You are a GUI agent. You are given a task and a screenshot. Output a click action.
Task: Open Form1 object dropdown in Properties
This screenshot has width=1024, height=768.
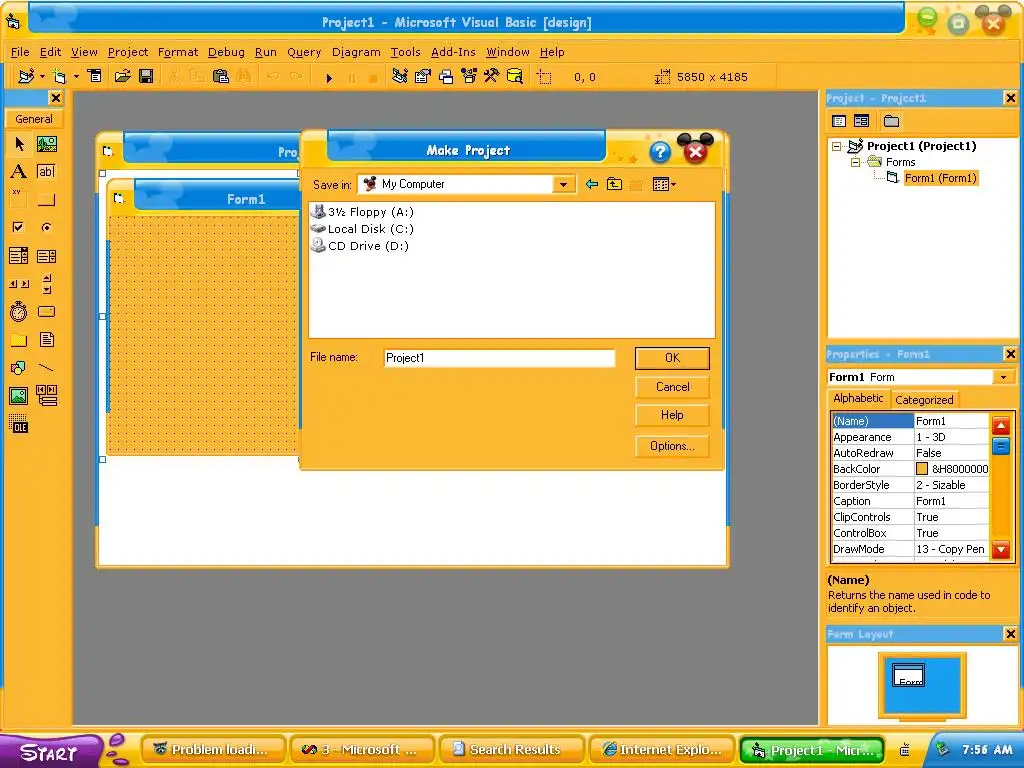(1003, 377)
